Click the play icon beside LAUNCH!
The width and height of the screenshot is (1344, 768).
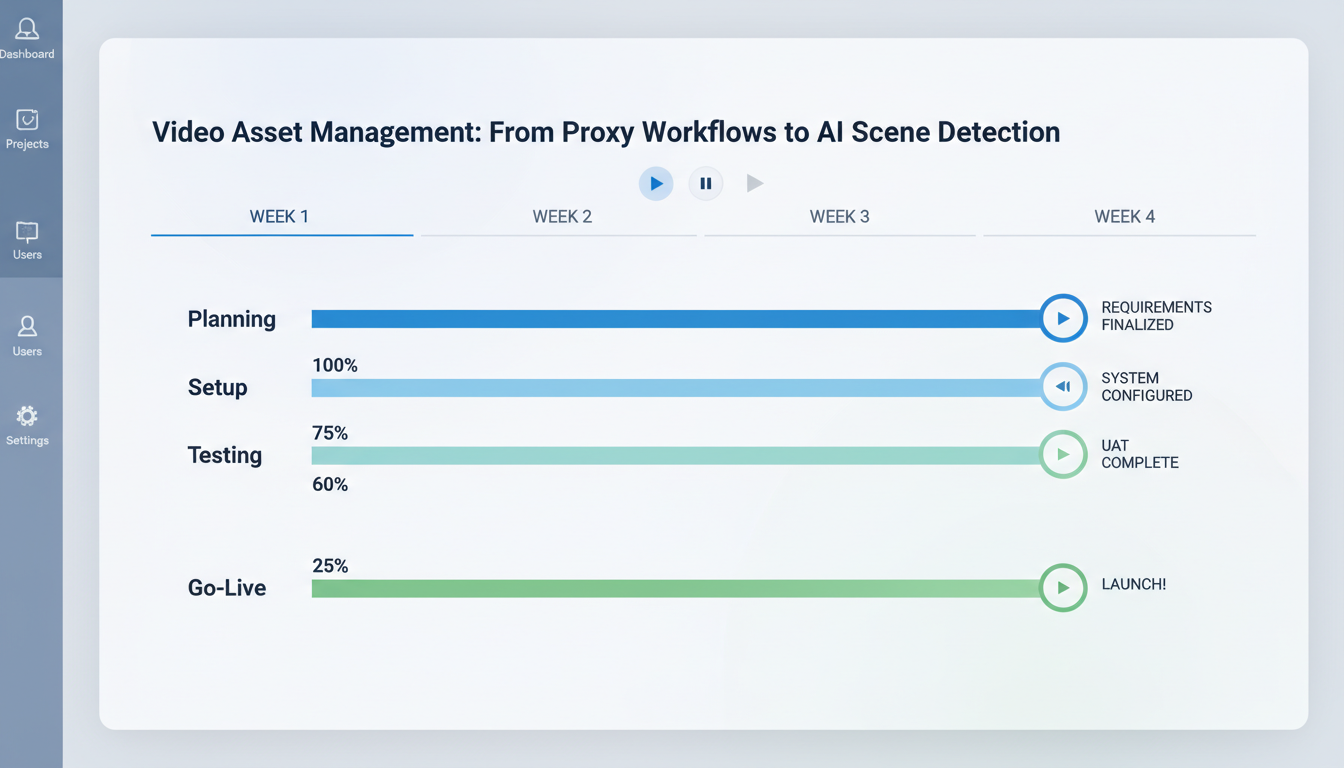pos(1063,588)
